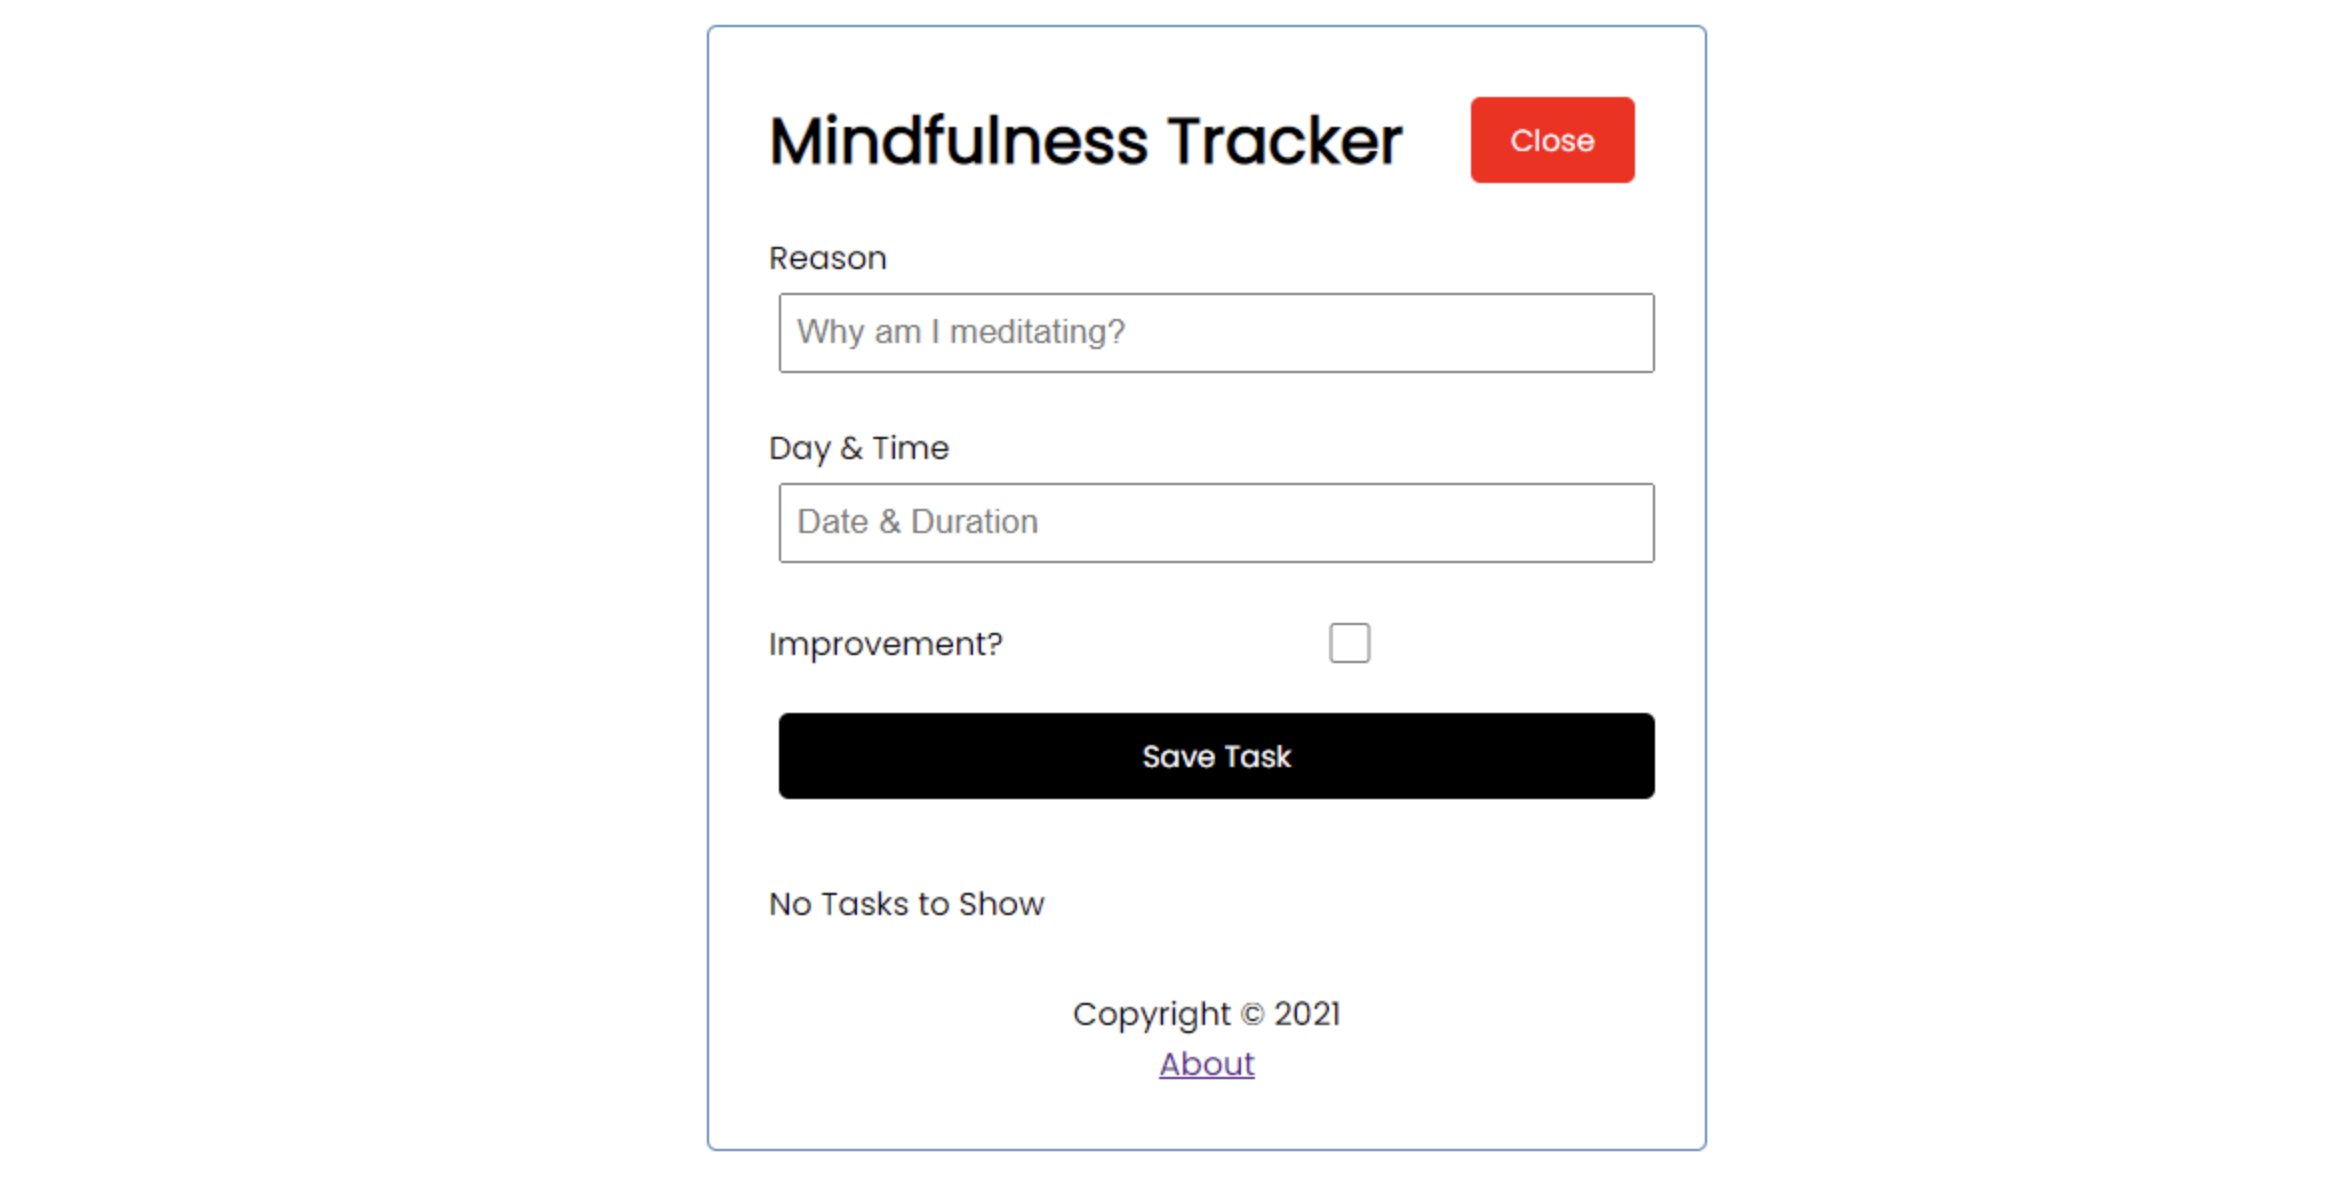Viewport: 2352px width, 1202px height.
Task: Follow the underlined About hyperlink
Action: click(1206, 1064)
